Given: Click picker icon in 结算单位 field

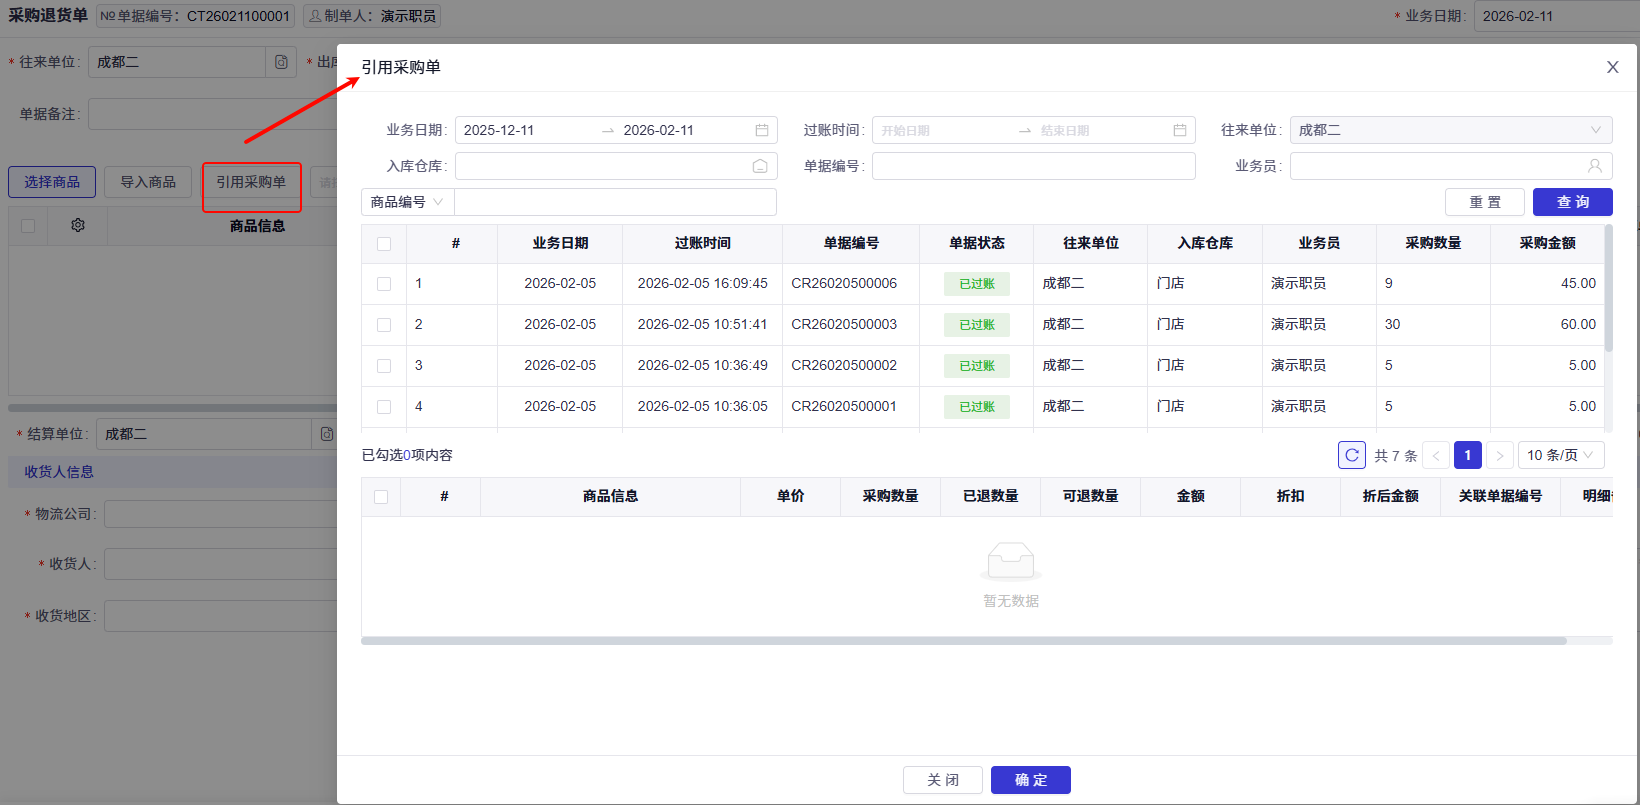Looking at the screenshot, I should [327, 434].
